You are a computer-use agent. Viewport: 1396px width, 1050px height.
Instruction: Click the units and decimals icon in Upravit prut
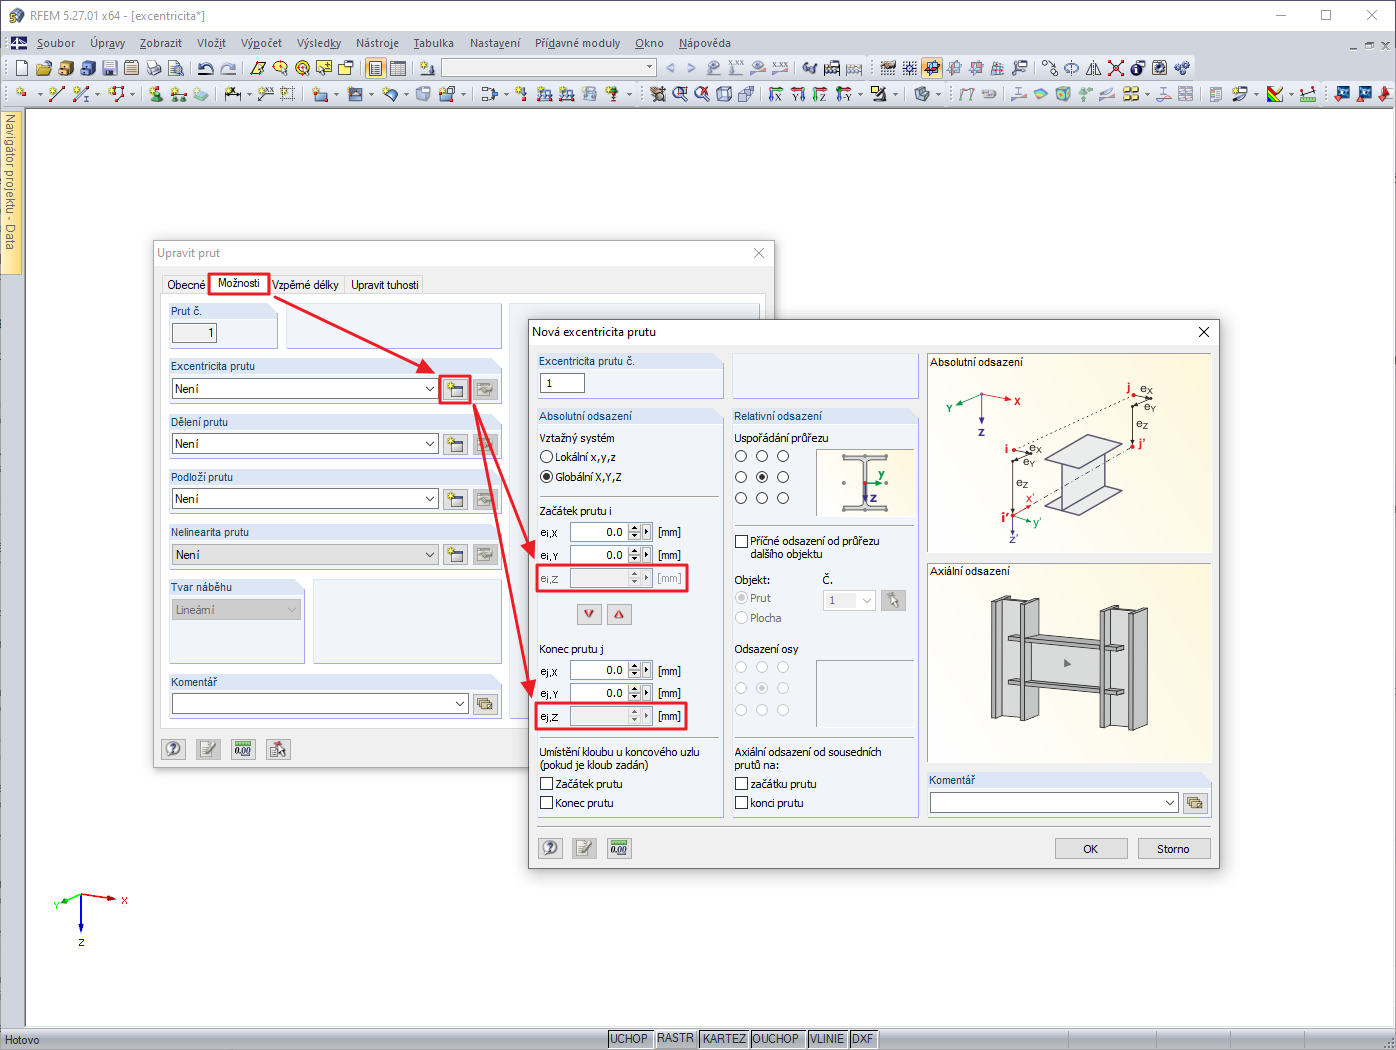243,749
